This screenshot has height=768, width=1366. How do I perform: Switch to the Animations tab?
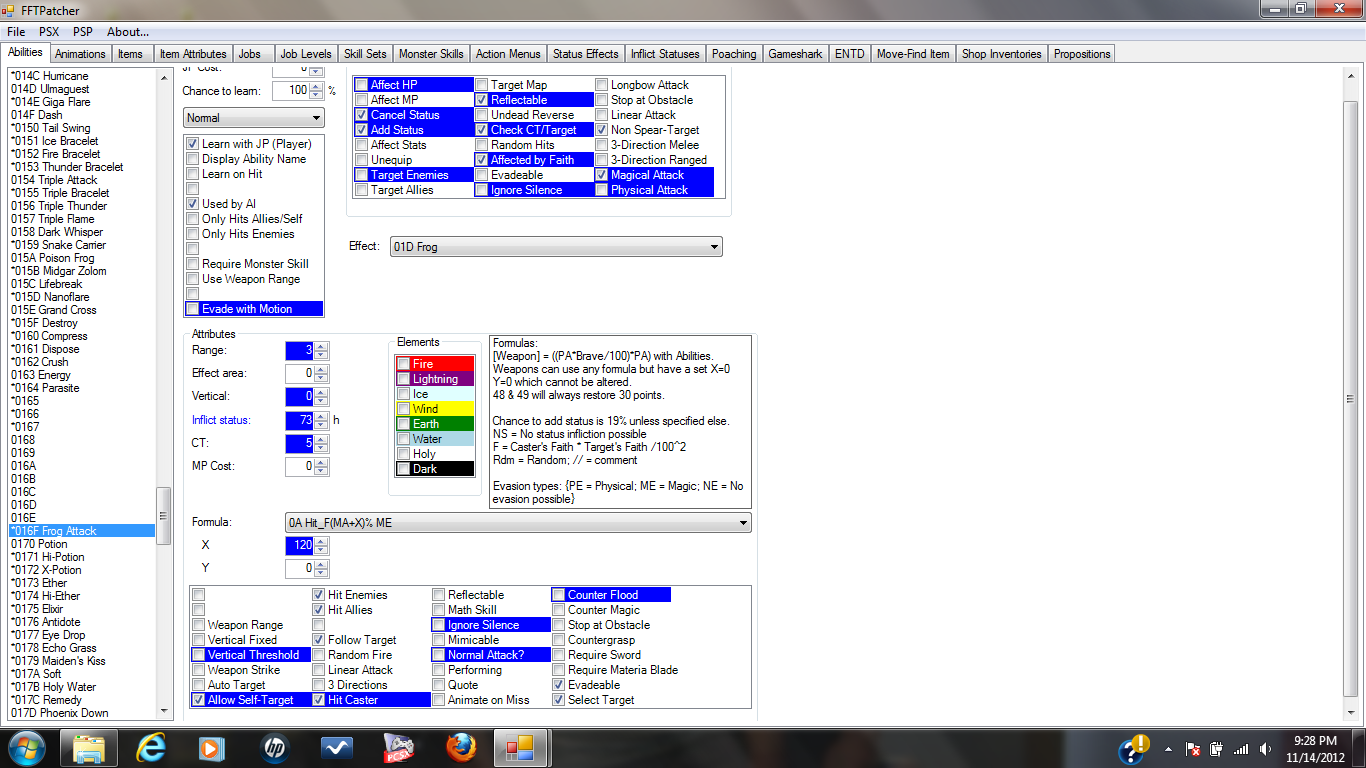[80, 54]
